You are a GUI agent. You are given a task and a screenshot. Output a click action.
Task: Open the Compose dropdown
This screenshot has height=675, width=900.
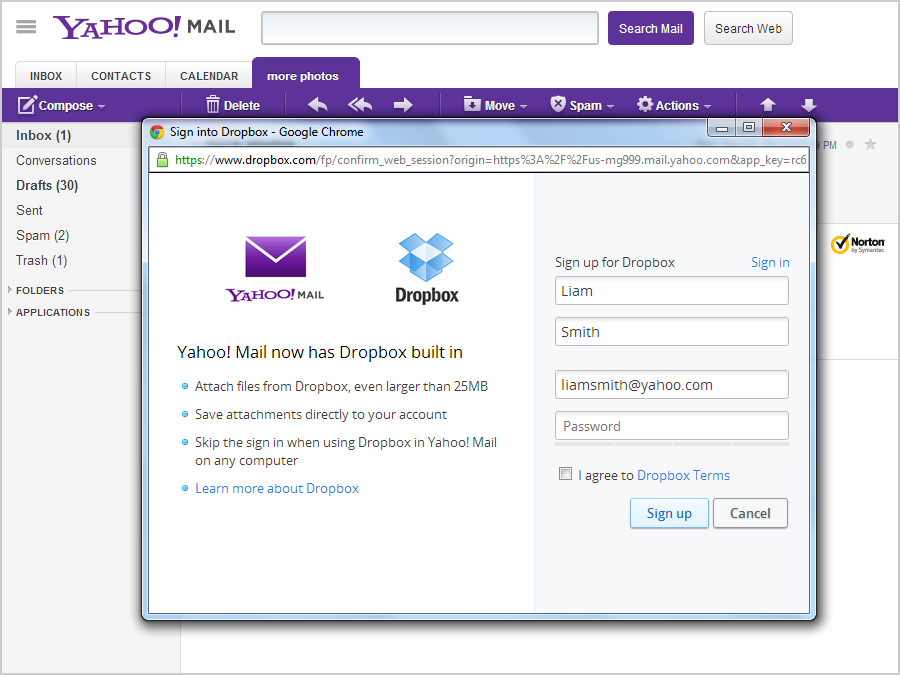100,106
